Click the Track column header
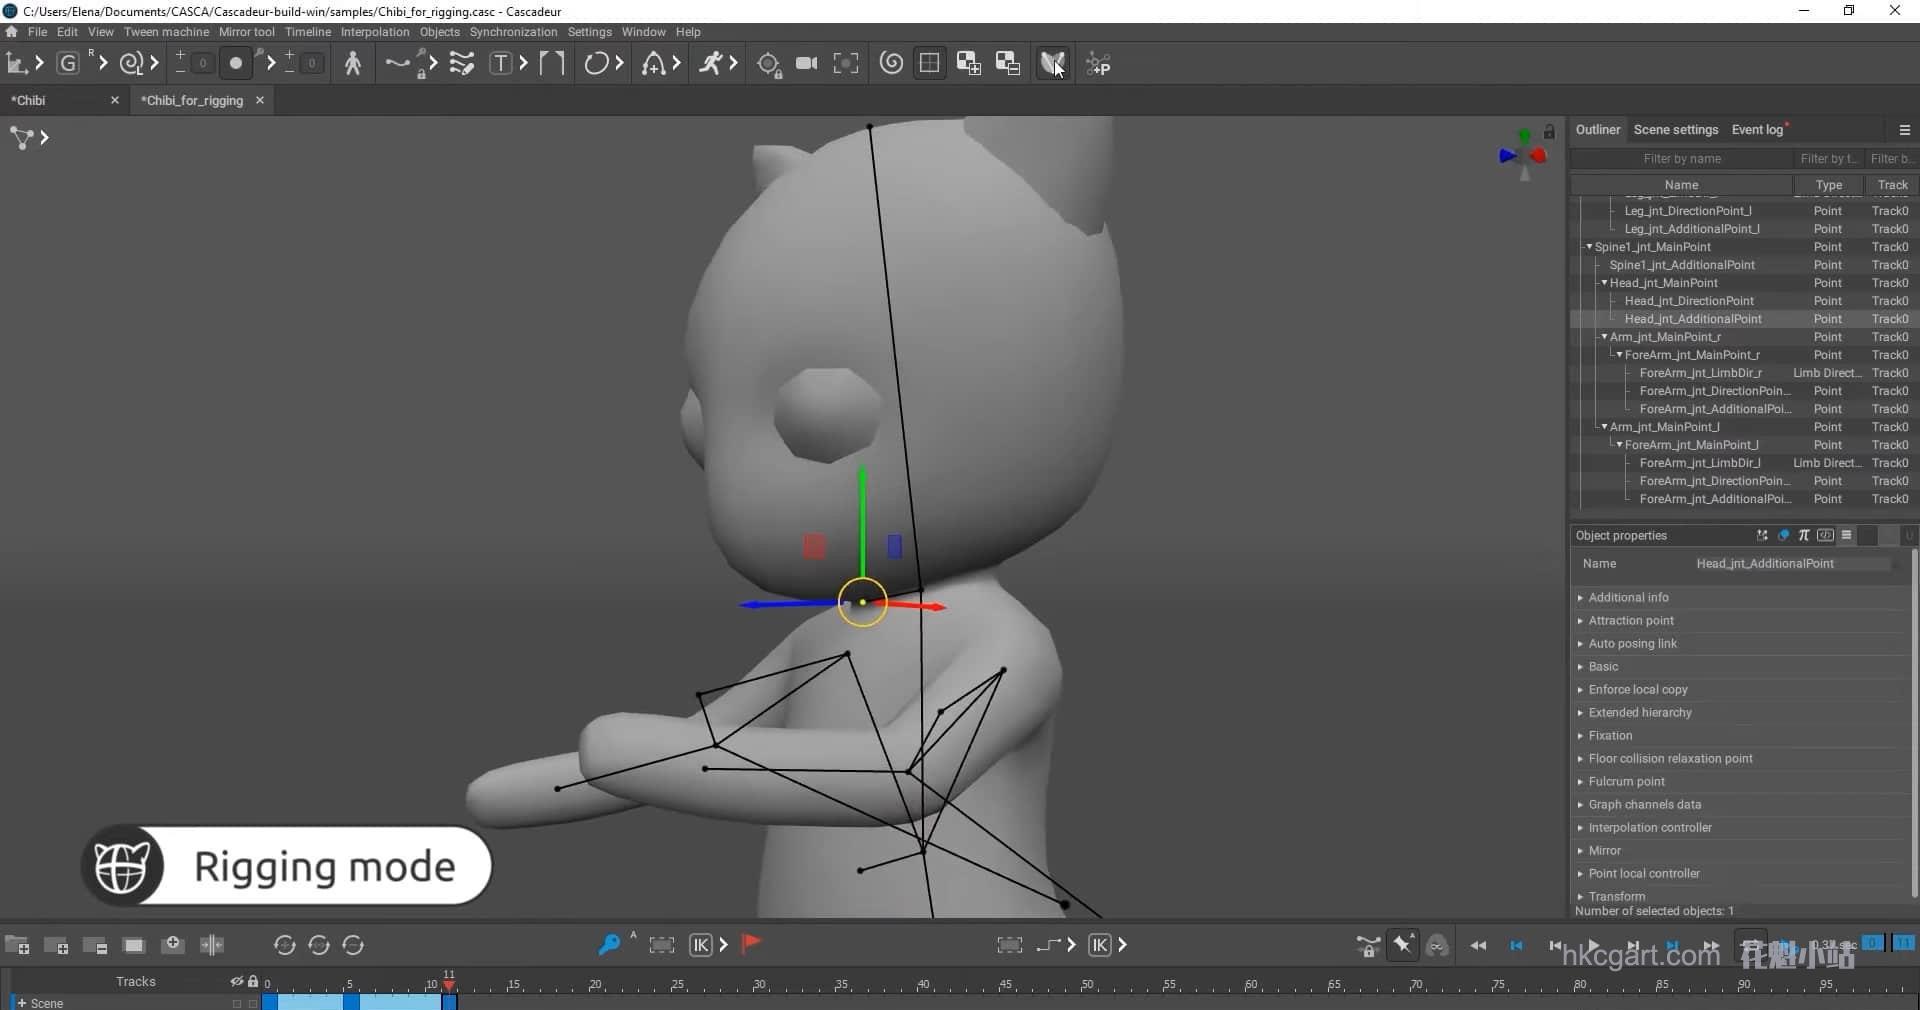Image resolution: width=1920 pixels, height=1010 pixels. pyautogui.click(x=1892, y=185)
